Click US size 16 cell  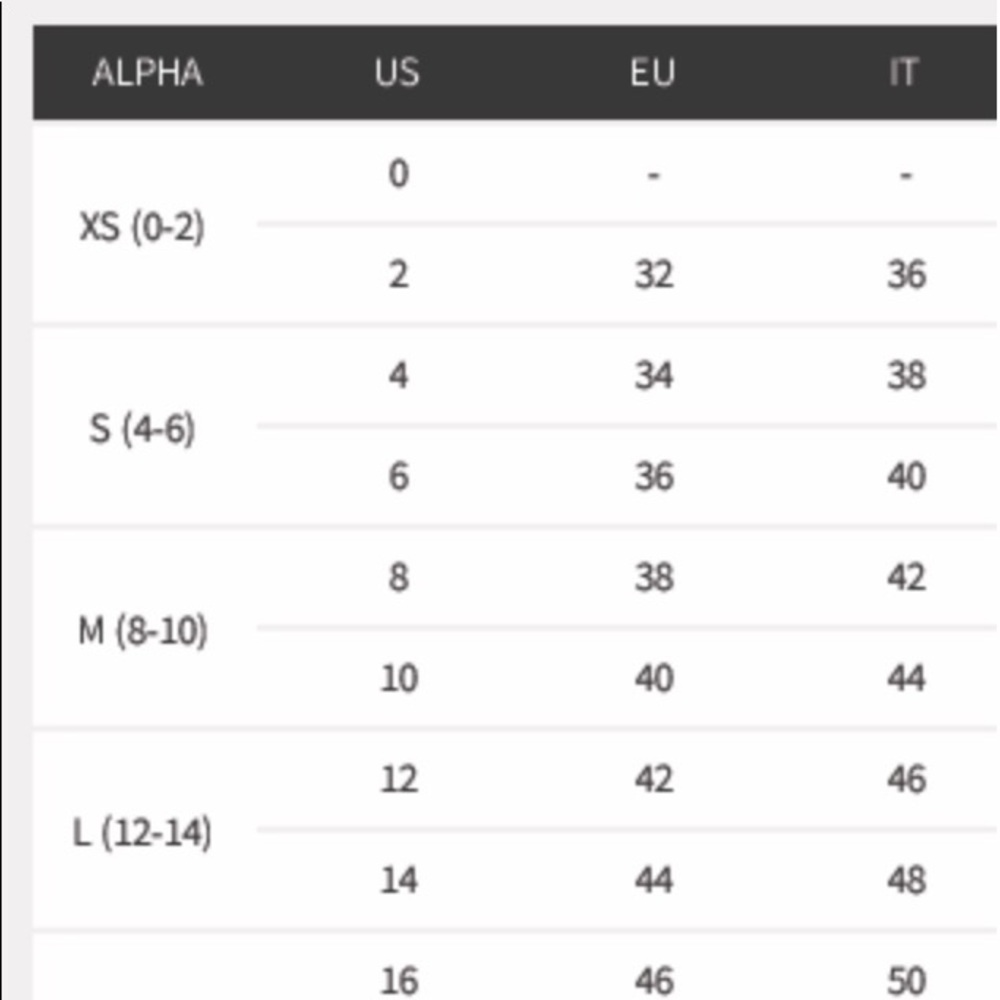398,980
